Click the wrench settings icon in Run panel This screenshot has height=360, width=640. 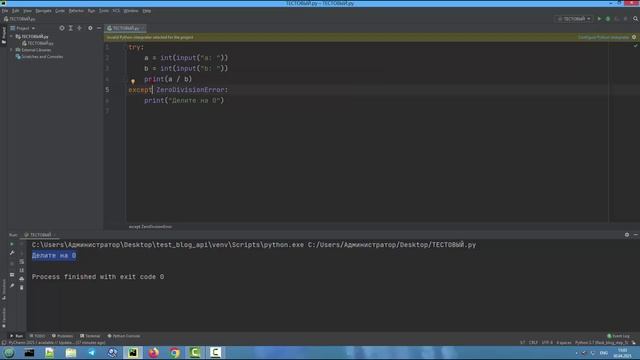point(12,253)
